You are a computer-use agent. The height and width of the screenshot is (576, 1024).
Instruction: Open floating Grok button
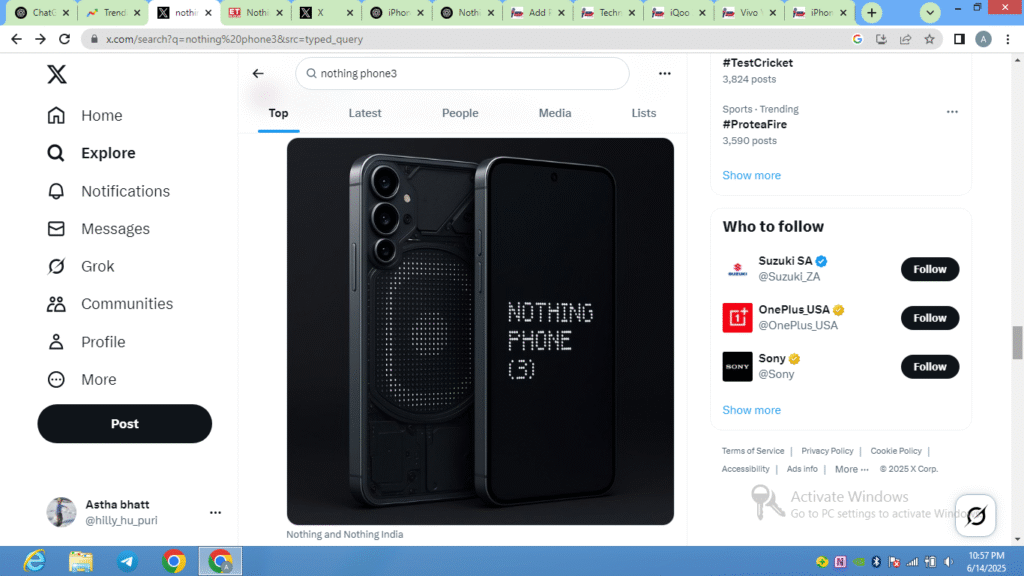pos(976,515)
